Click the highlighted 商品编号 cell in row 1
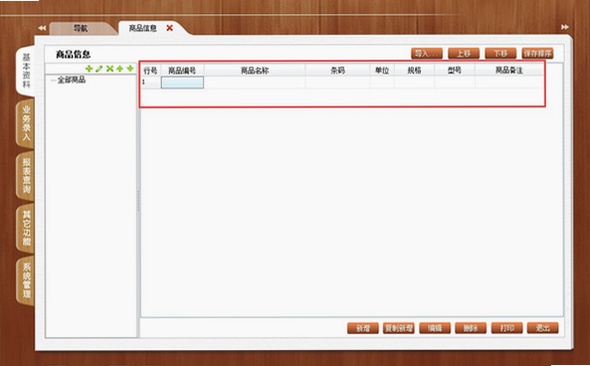This screenshot has width=590, height=366. click(182, 82)
